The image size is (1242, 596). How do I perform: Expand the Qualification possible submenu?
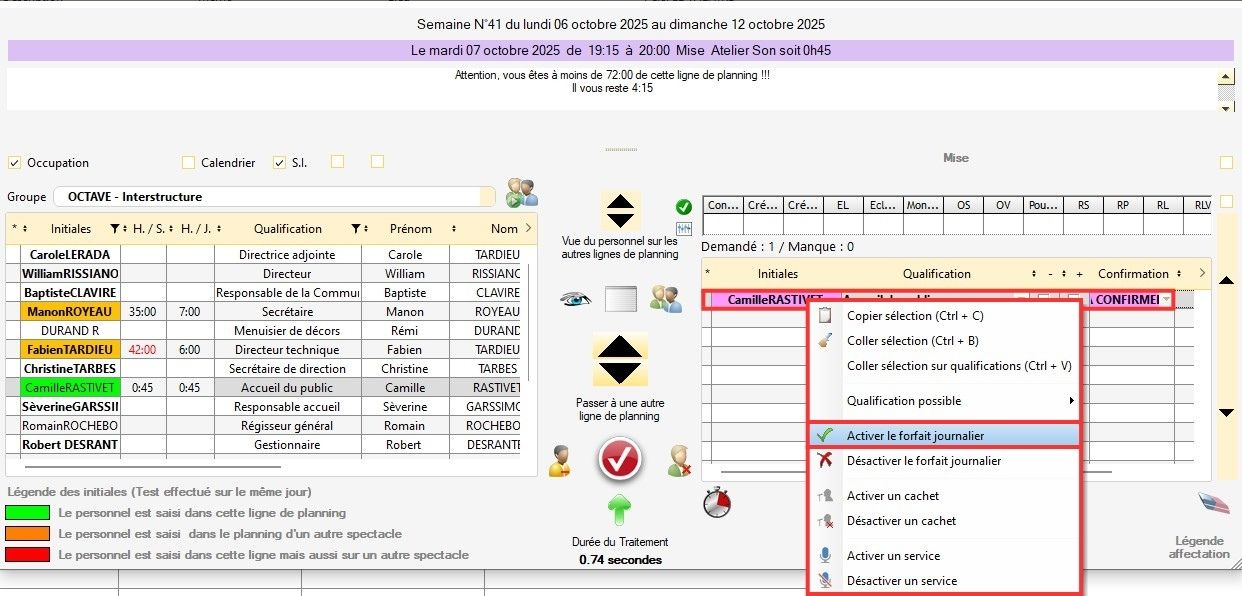tap(944, 401)
